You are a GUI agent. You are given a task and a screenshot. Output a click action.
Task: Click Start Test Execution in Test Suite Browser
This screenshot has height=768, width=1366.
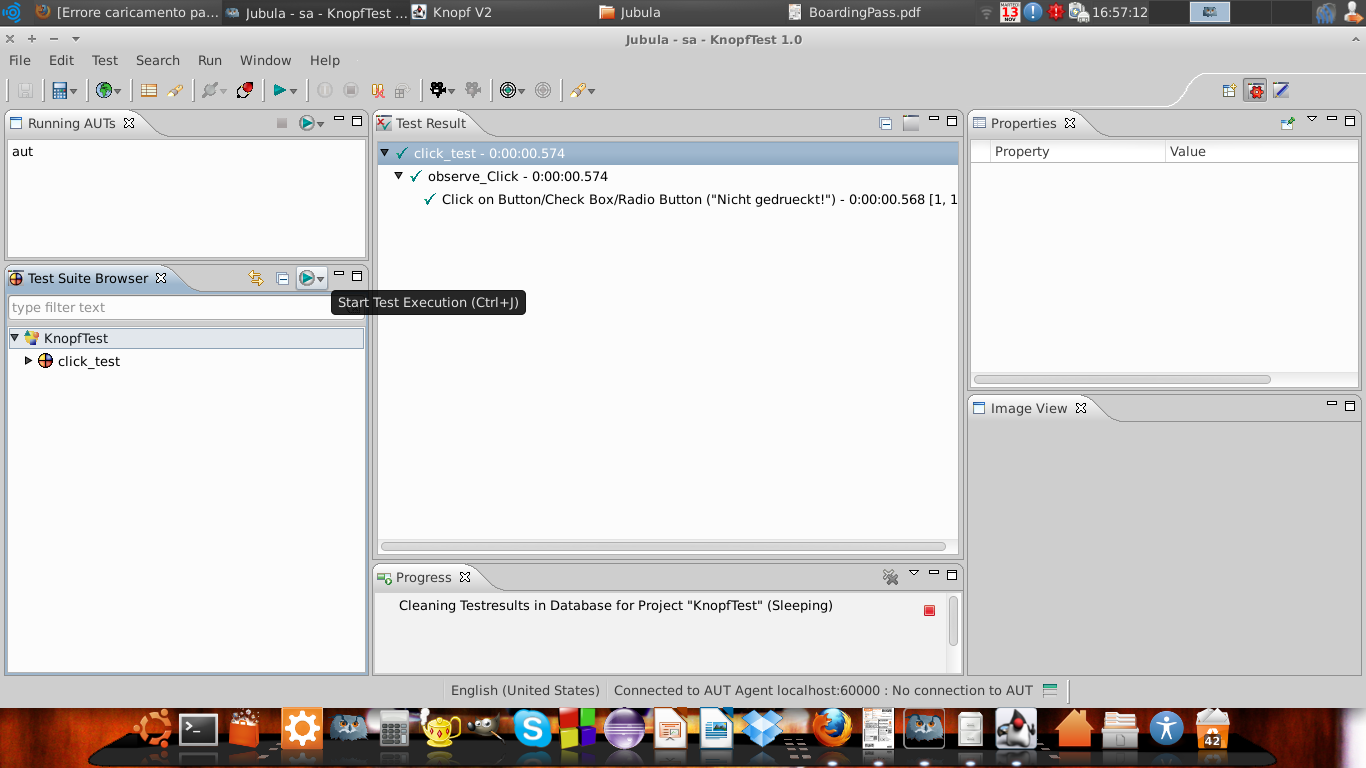[307, 278]
